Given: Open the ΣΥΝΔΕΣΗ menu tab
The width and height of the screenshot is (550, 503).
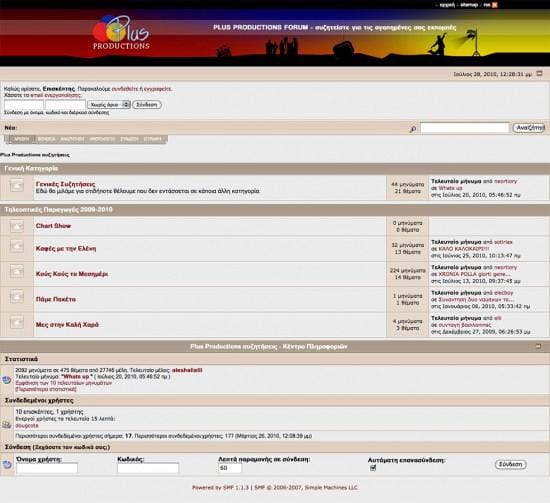Looking at the screenshot, I should tap(129, 139).
